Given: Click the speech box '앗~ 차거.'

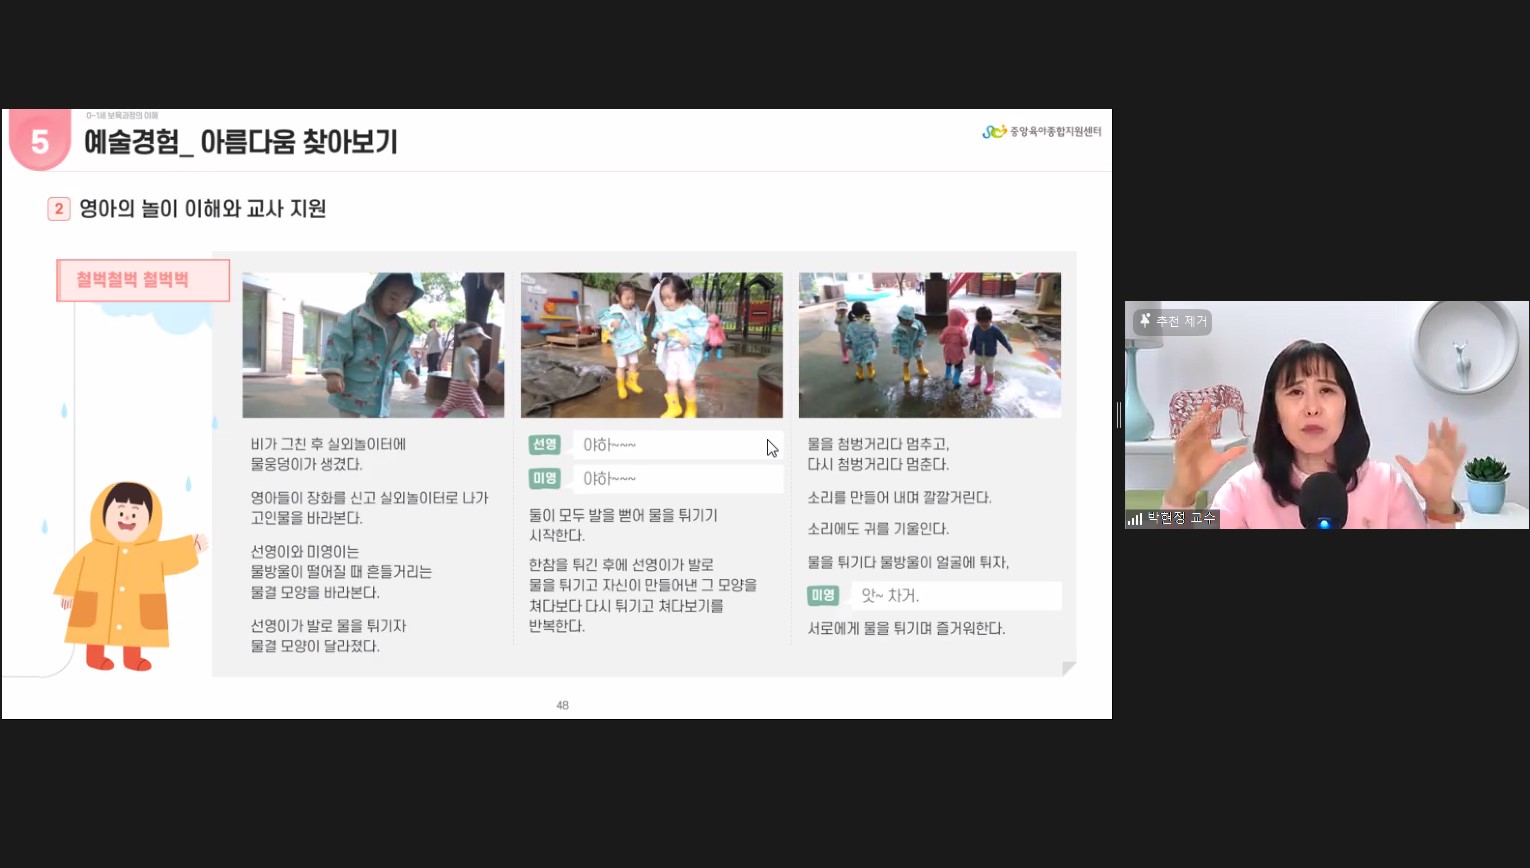Looking at the screenshot, I should (956, 595).
